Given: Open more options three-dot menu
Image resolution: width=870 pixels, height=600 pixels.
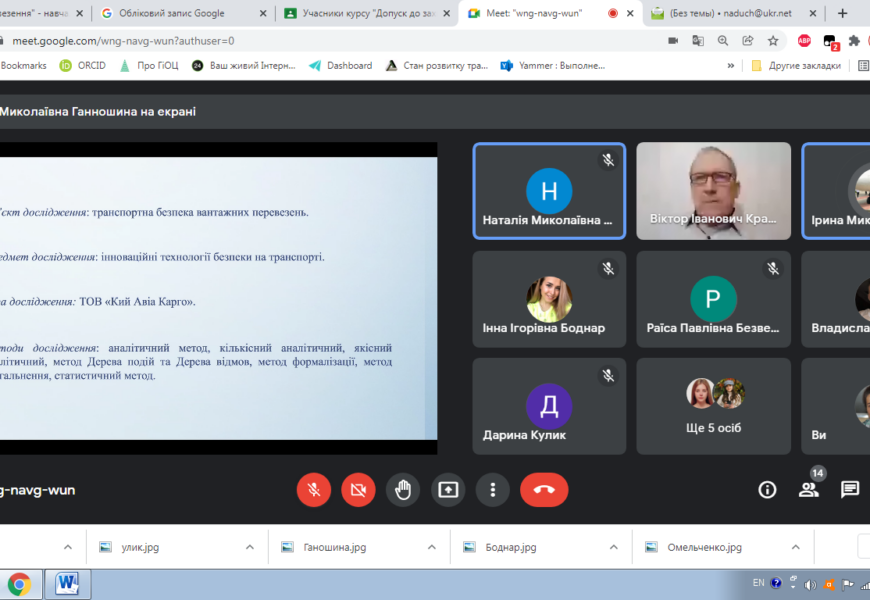Looking at the screenshot, I should [492, 490].
